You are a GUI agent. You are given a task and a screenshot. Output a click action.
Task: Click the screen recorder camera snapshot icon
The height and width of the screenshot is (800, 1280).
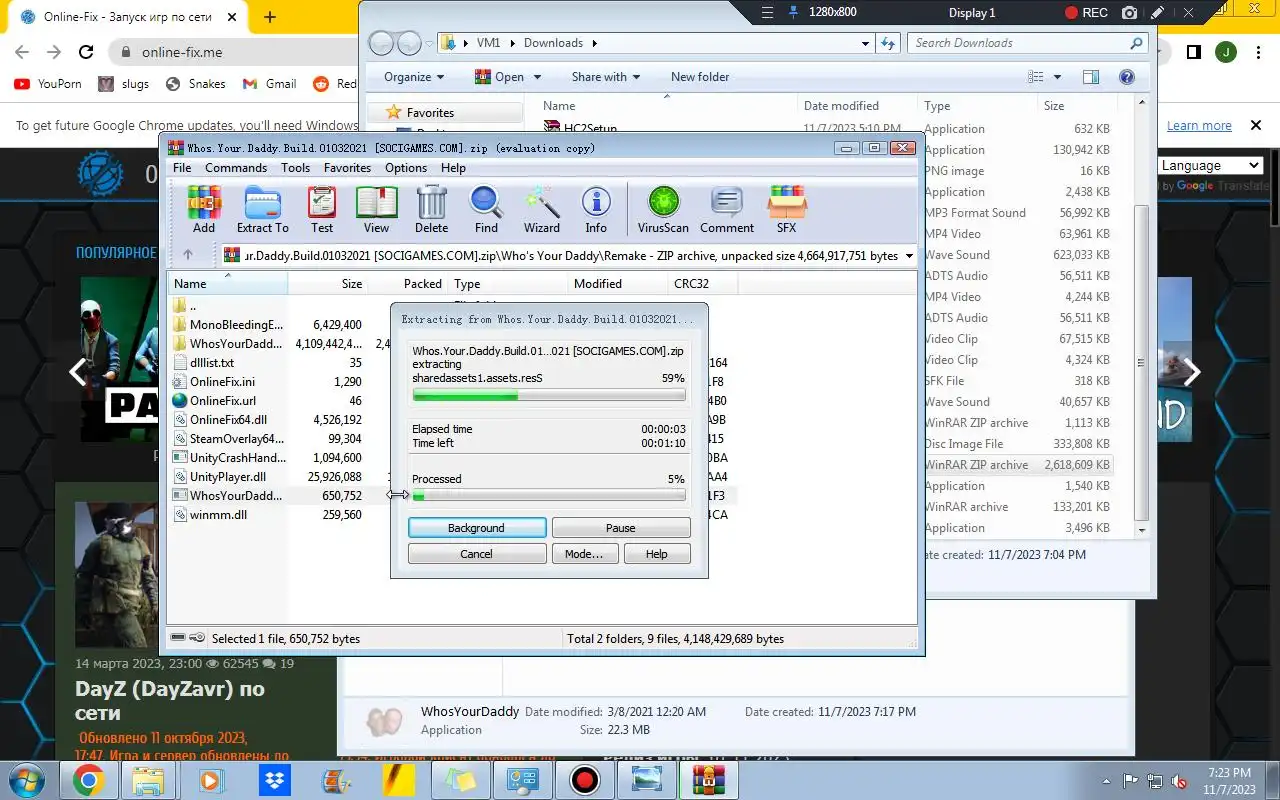1129,13
